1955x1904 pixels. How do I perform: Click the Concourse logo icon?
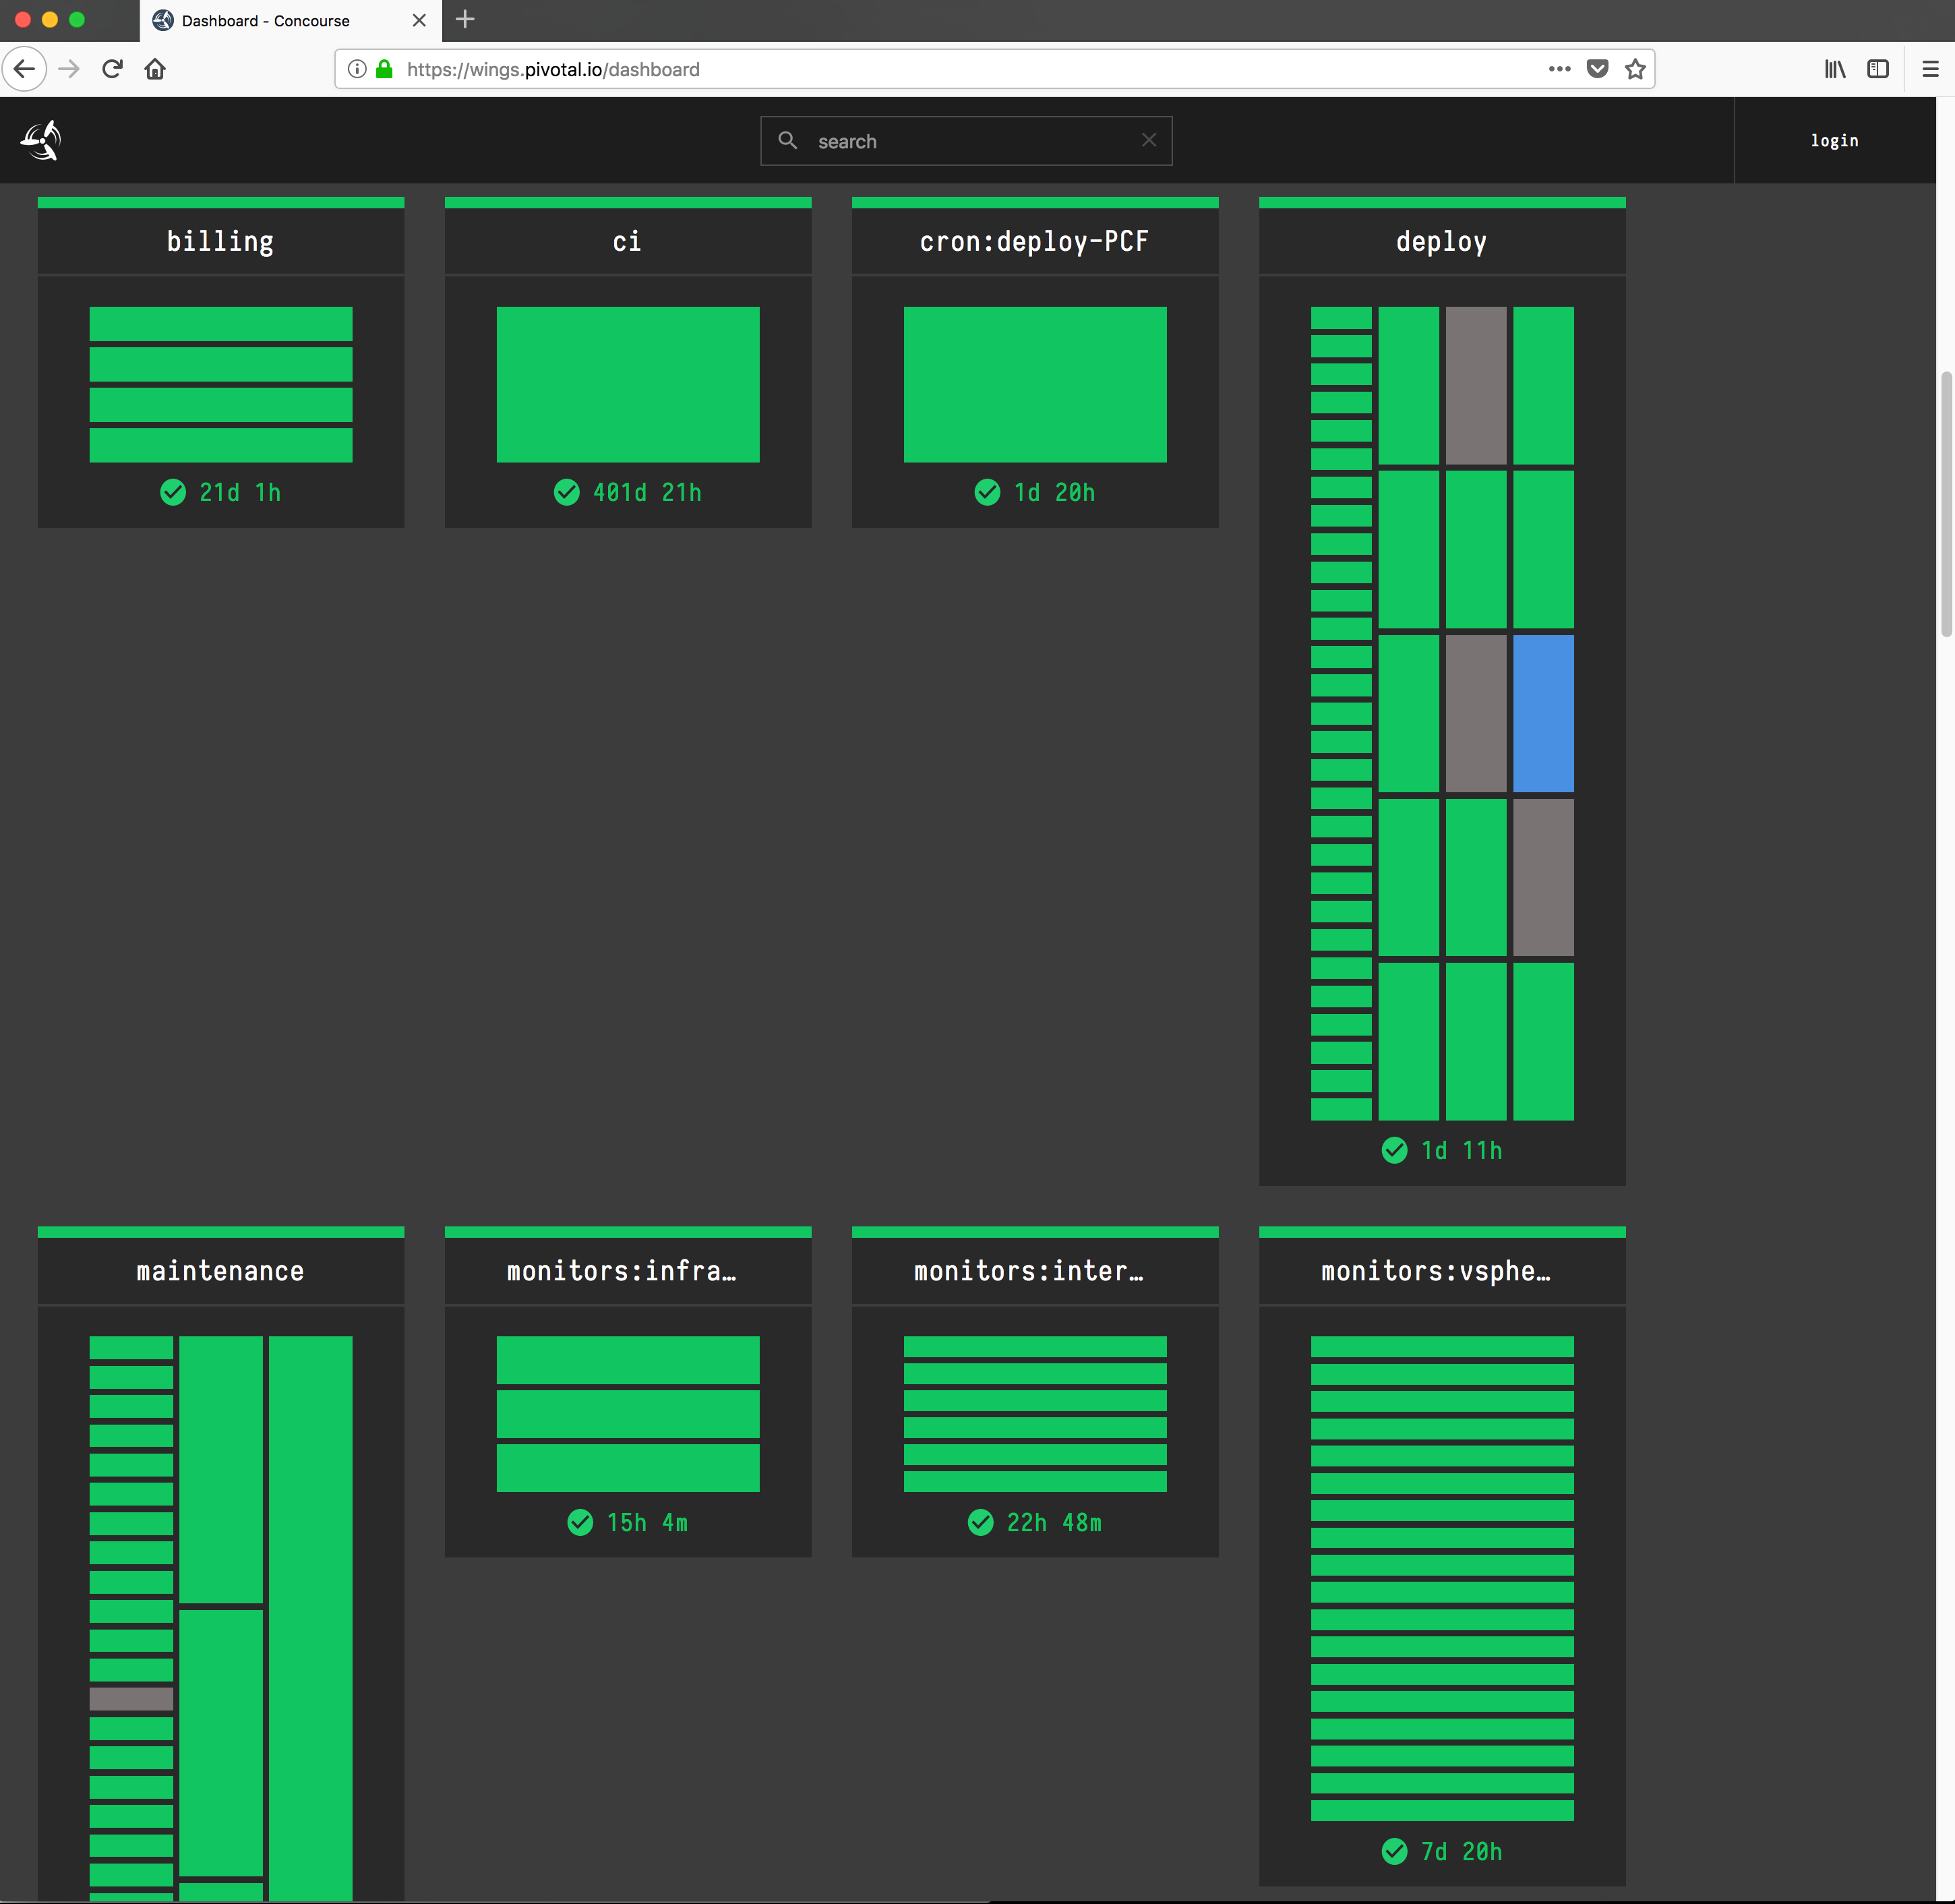click(40, 140)
